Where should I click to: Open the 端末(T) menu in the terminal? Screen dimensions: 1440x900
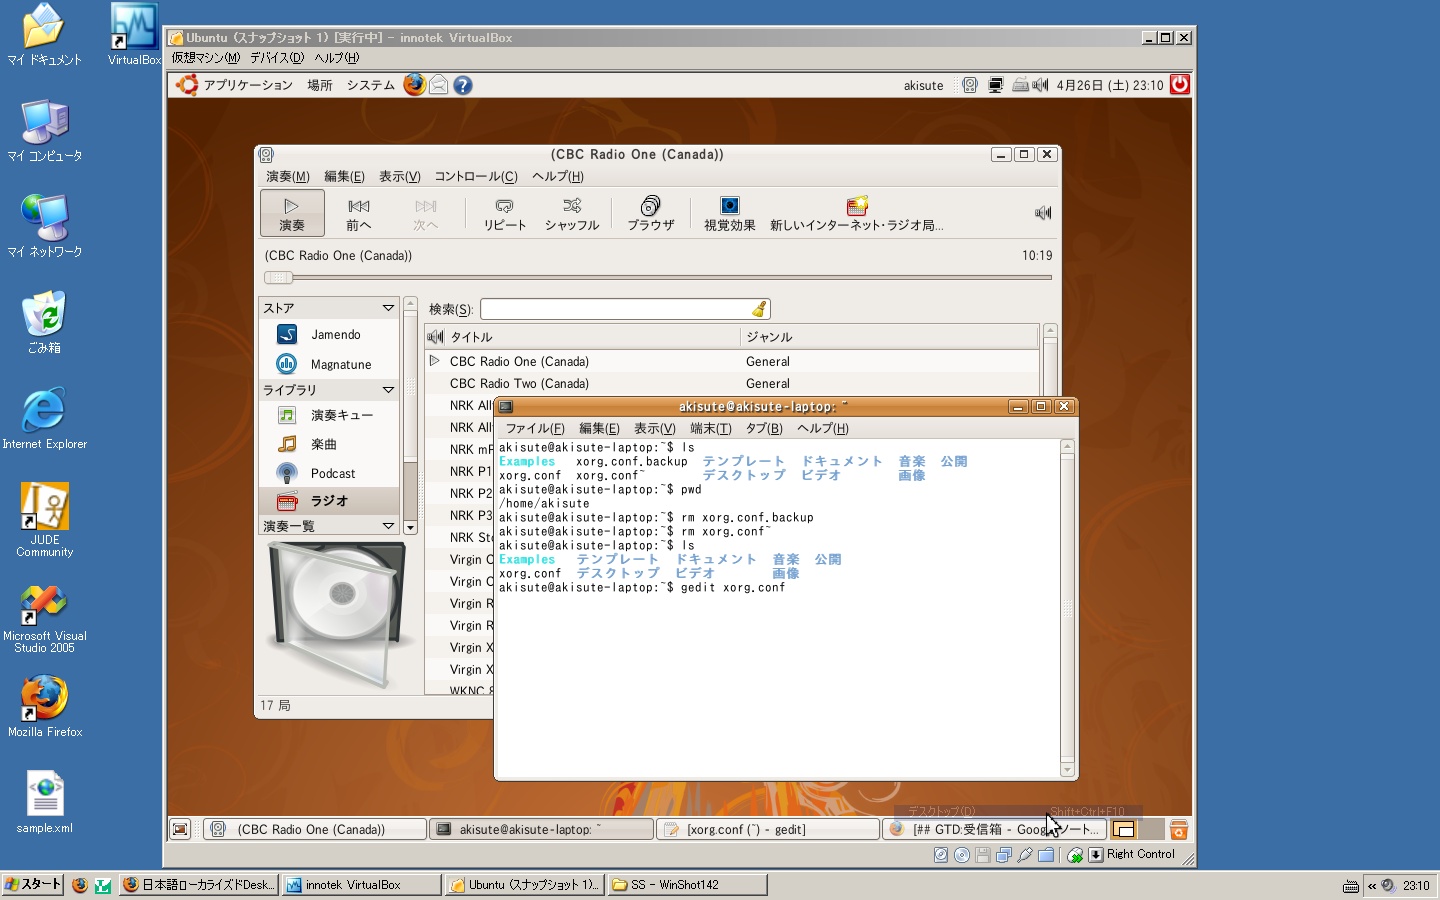pyautogui.click(x=711, y=429)
